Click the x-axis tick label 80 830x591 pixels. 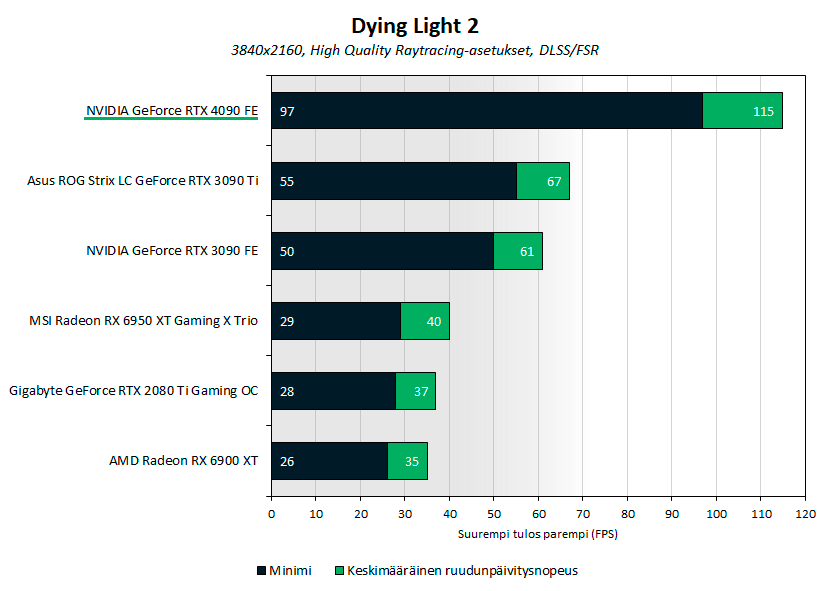[628, 514]
